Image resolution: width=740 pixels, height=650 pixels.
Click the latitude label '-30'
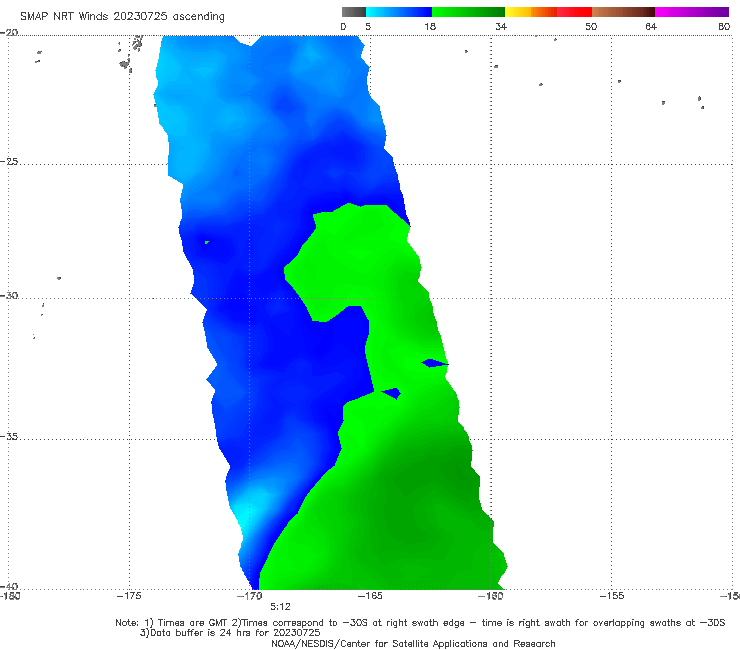[9, 295]
